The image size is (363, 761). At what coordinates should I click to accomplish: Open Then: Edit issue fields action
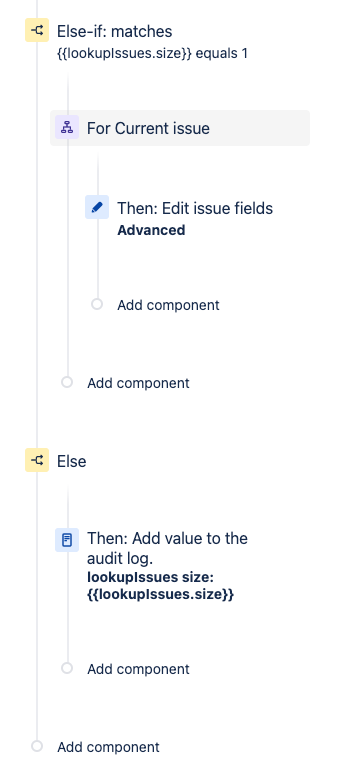[x=195, y=208]
